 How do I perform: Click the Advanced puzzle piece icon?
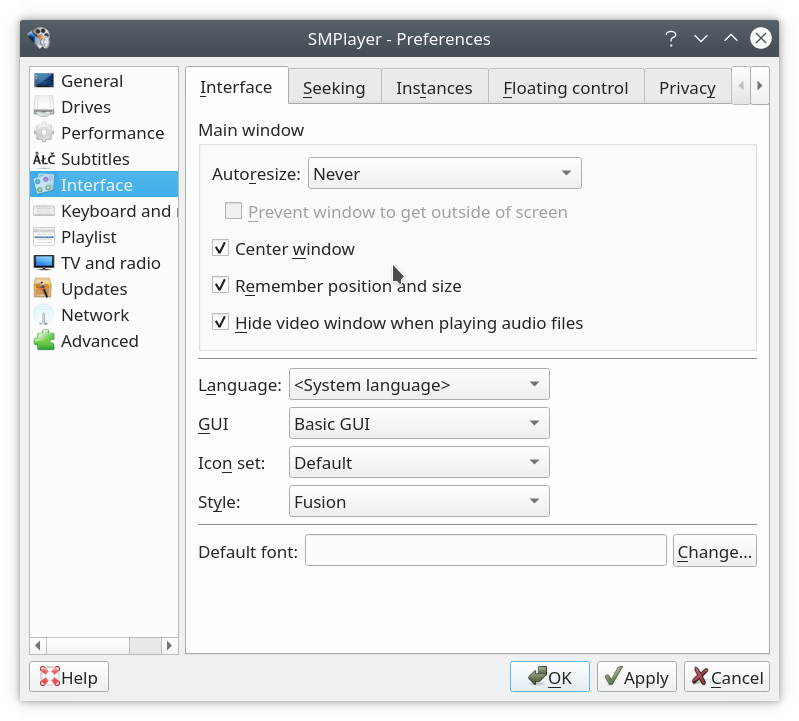coord(44,341)
